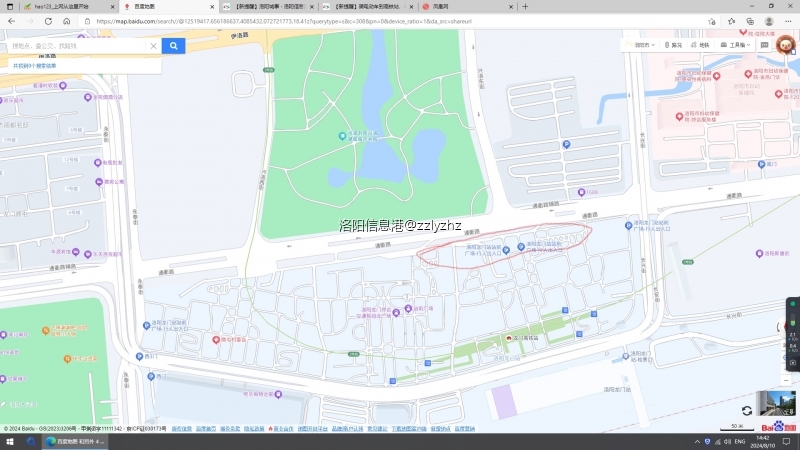Viewport: 800px width, 450px height.
Task: Open the browser profile icon
Action: [769, 21]
